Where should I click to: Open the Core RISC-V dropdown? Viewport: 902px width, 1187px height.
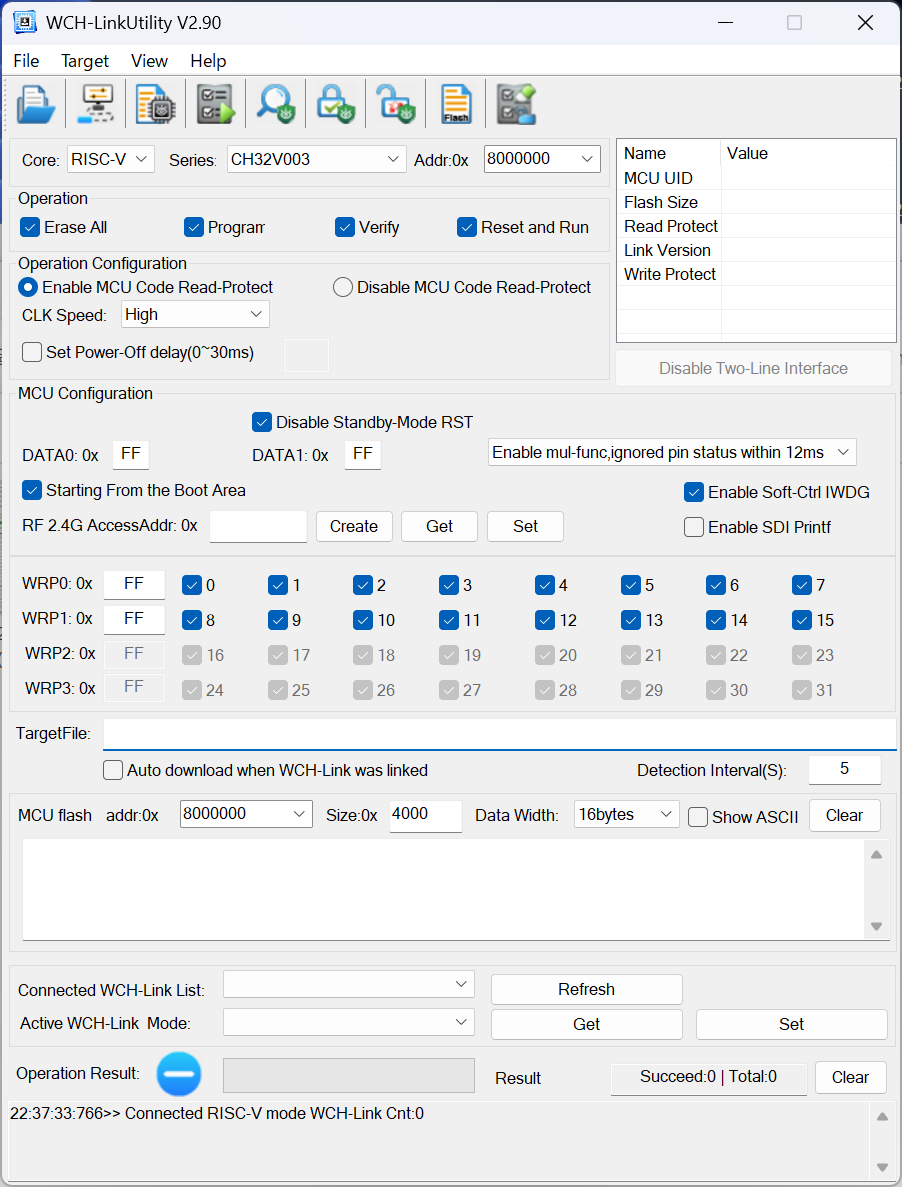[111, 160]
